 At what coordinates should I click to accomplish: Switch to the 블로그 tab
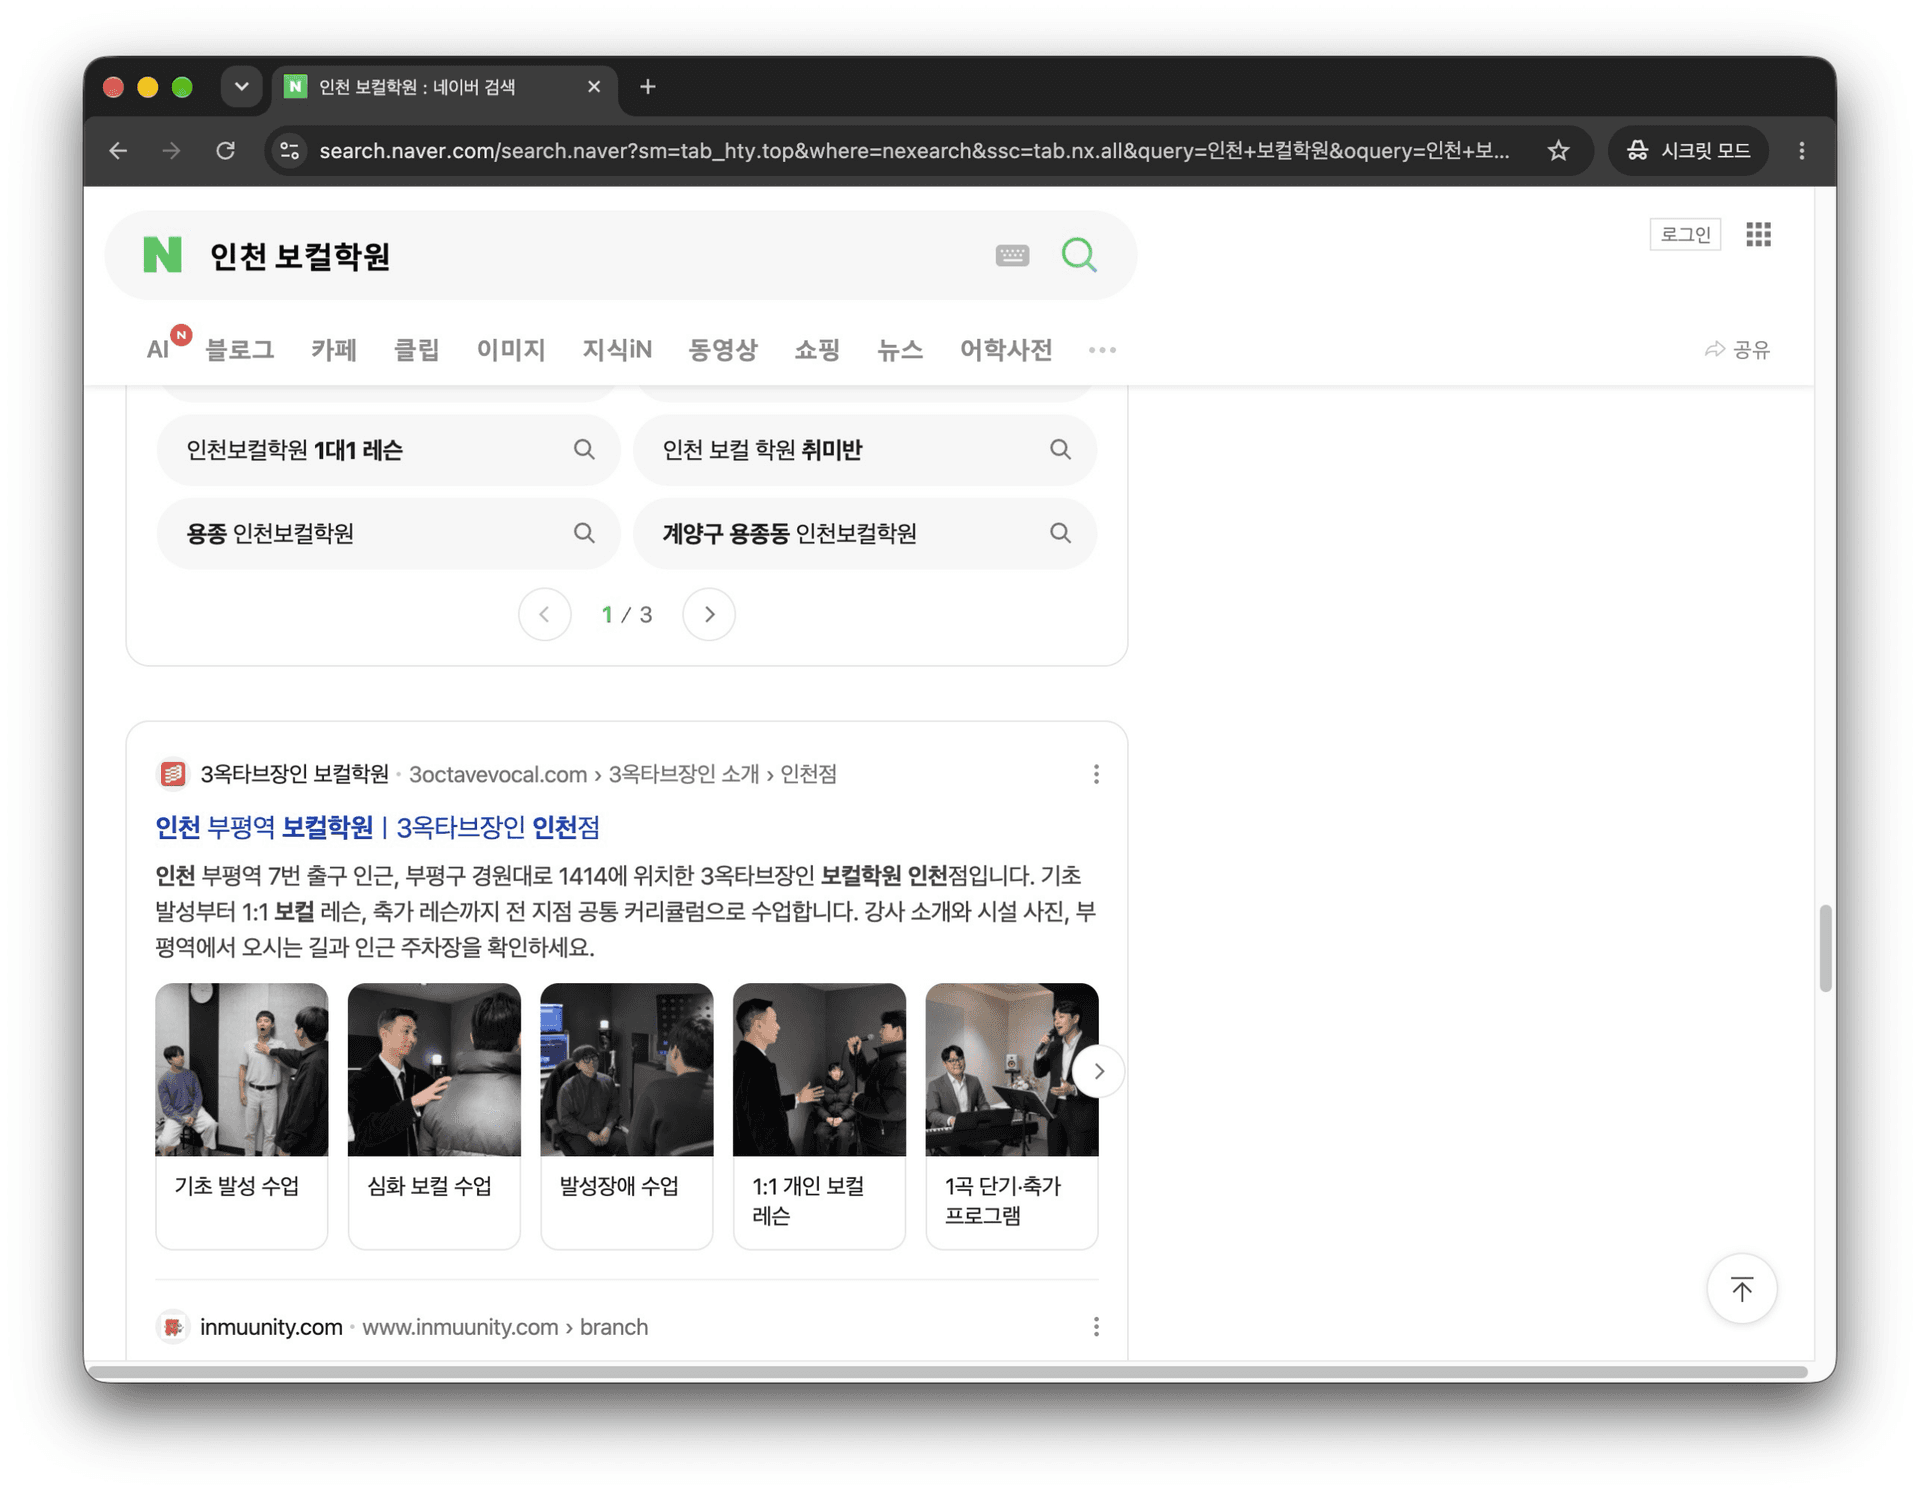(239, 350)
